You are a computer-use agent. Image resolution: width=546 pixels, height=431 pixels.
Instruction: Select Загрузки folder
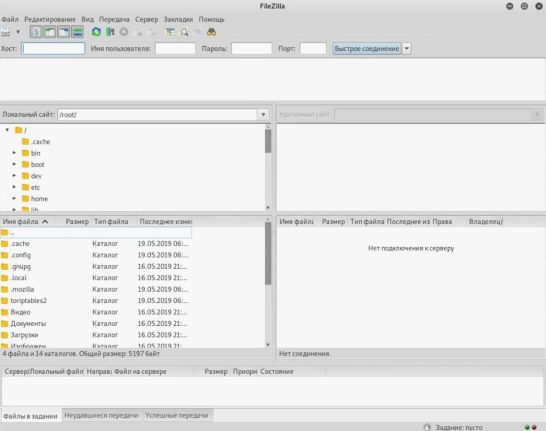[x=96, y=335]
